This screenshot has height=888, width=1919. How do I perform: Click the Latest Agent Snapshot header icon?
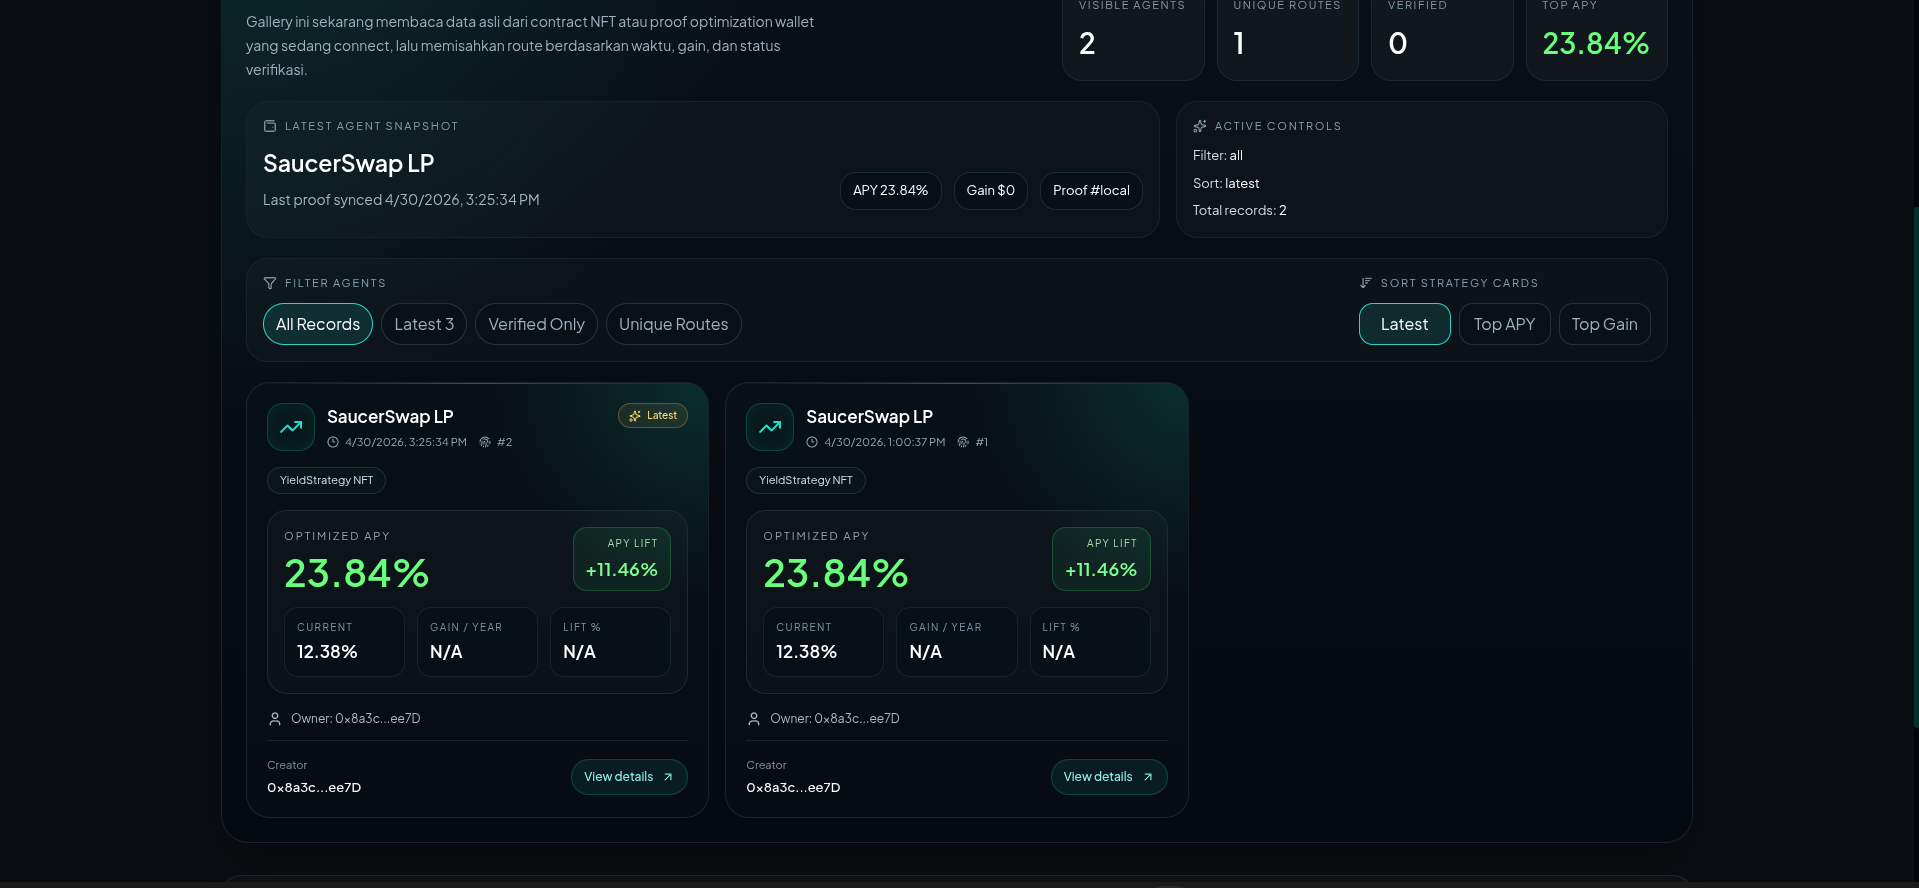(x=270, y=126)
